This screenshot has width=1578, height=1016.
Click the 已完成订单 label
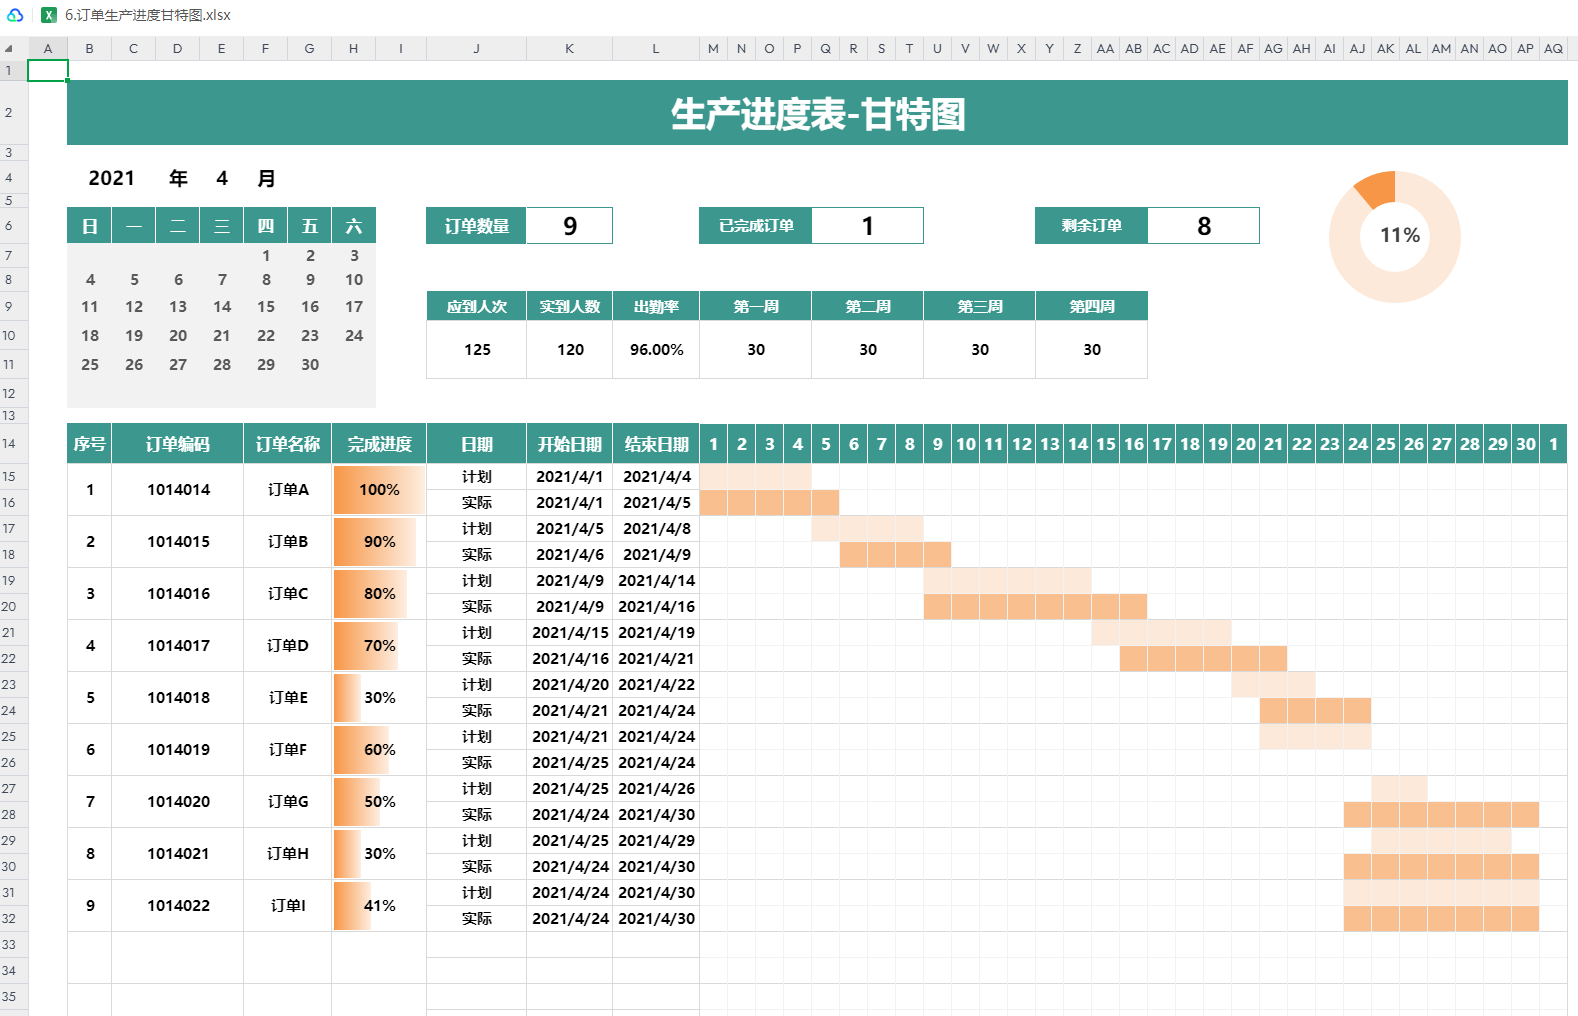(x=756, y=226)
